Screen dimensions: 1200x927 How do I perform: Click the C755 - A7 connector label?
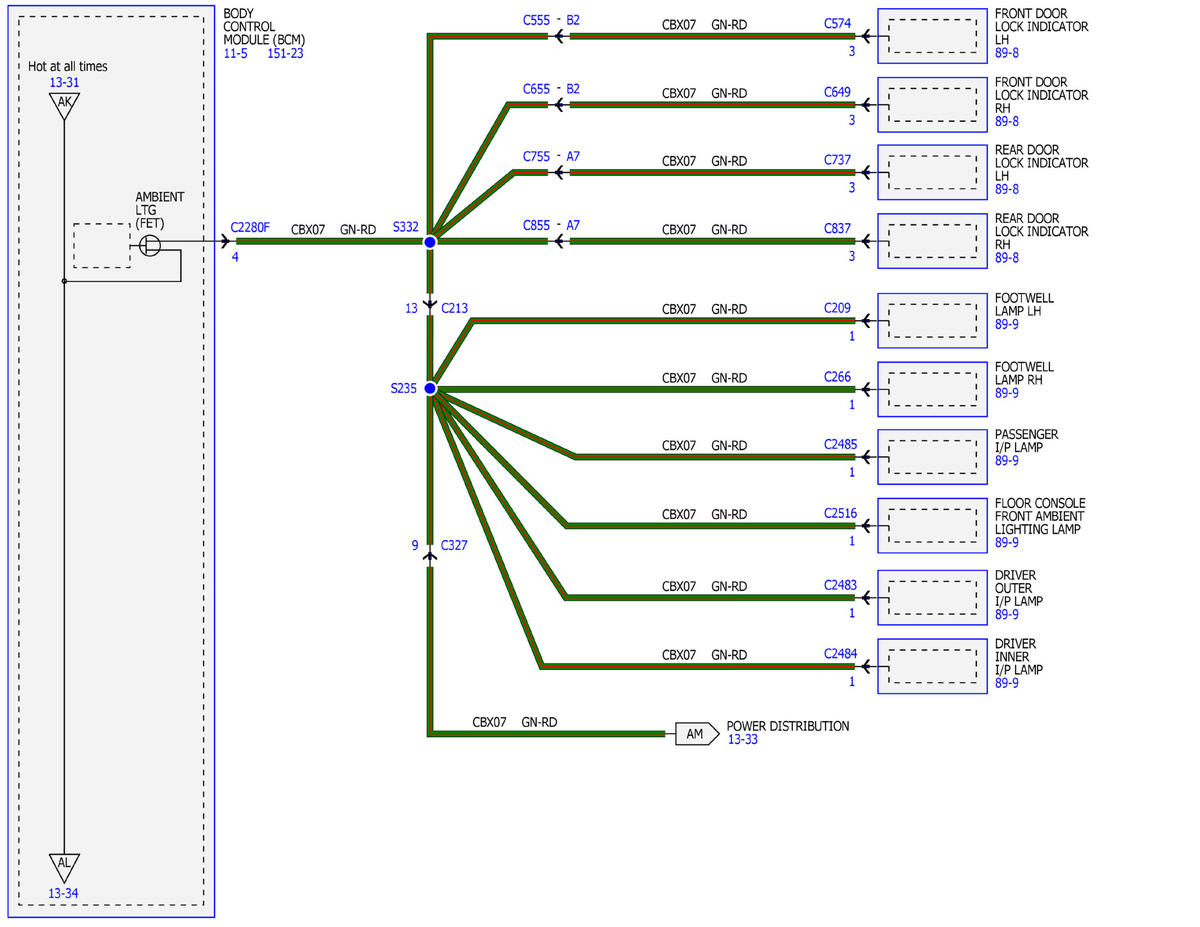pos(551,158)
